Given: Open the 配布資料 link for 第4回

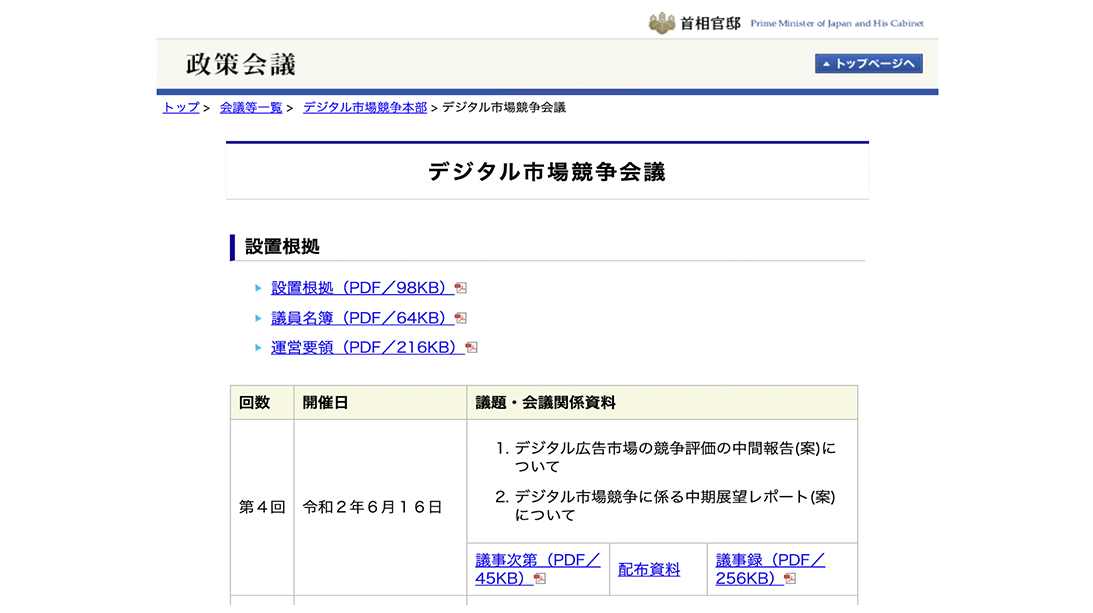Looking at the screenshot, I should [649, 570].
